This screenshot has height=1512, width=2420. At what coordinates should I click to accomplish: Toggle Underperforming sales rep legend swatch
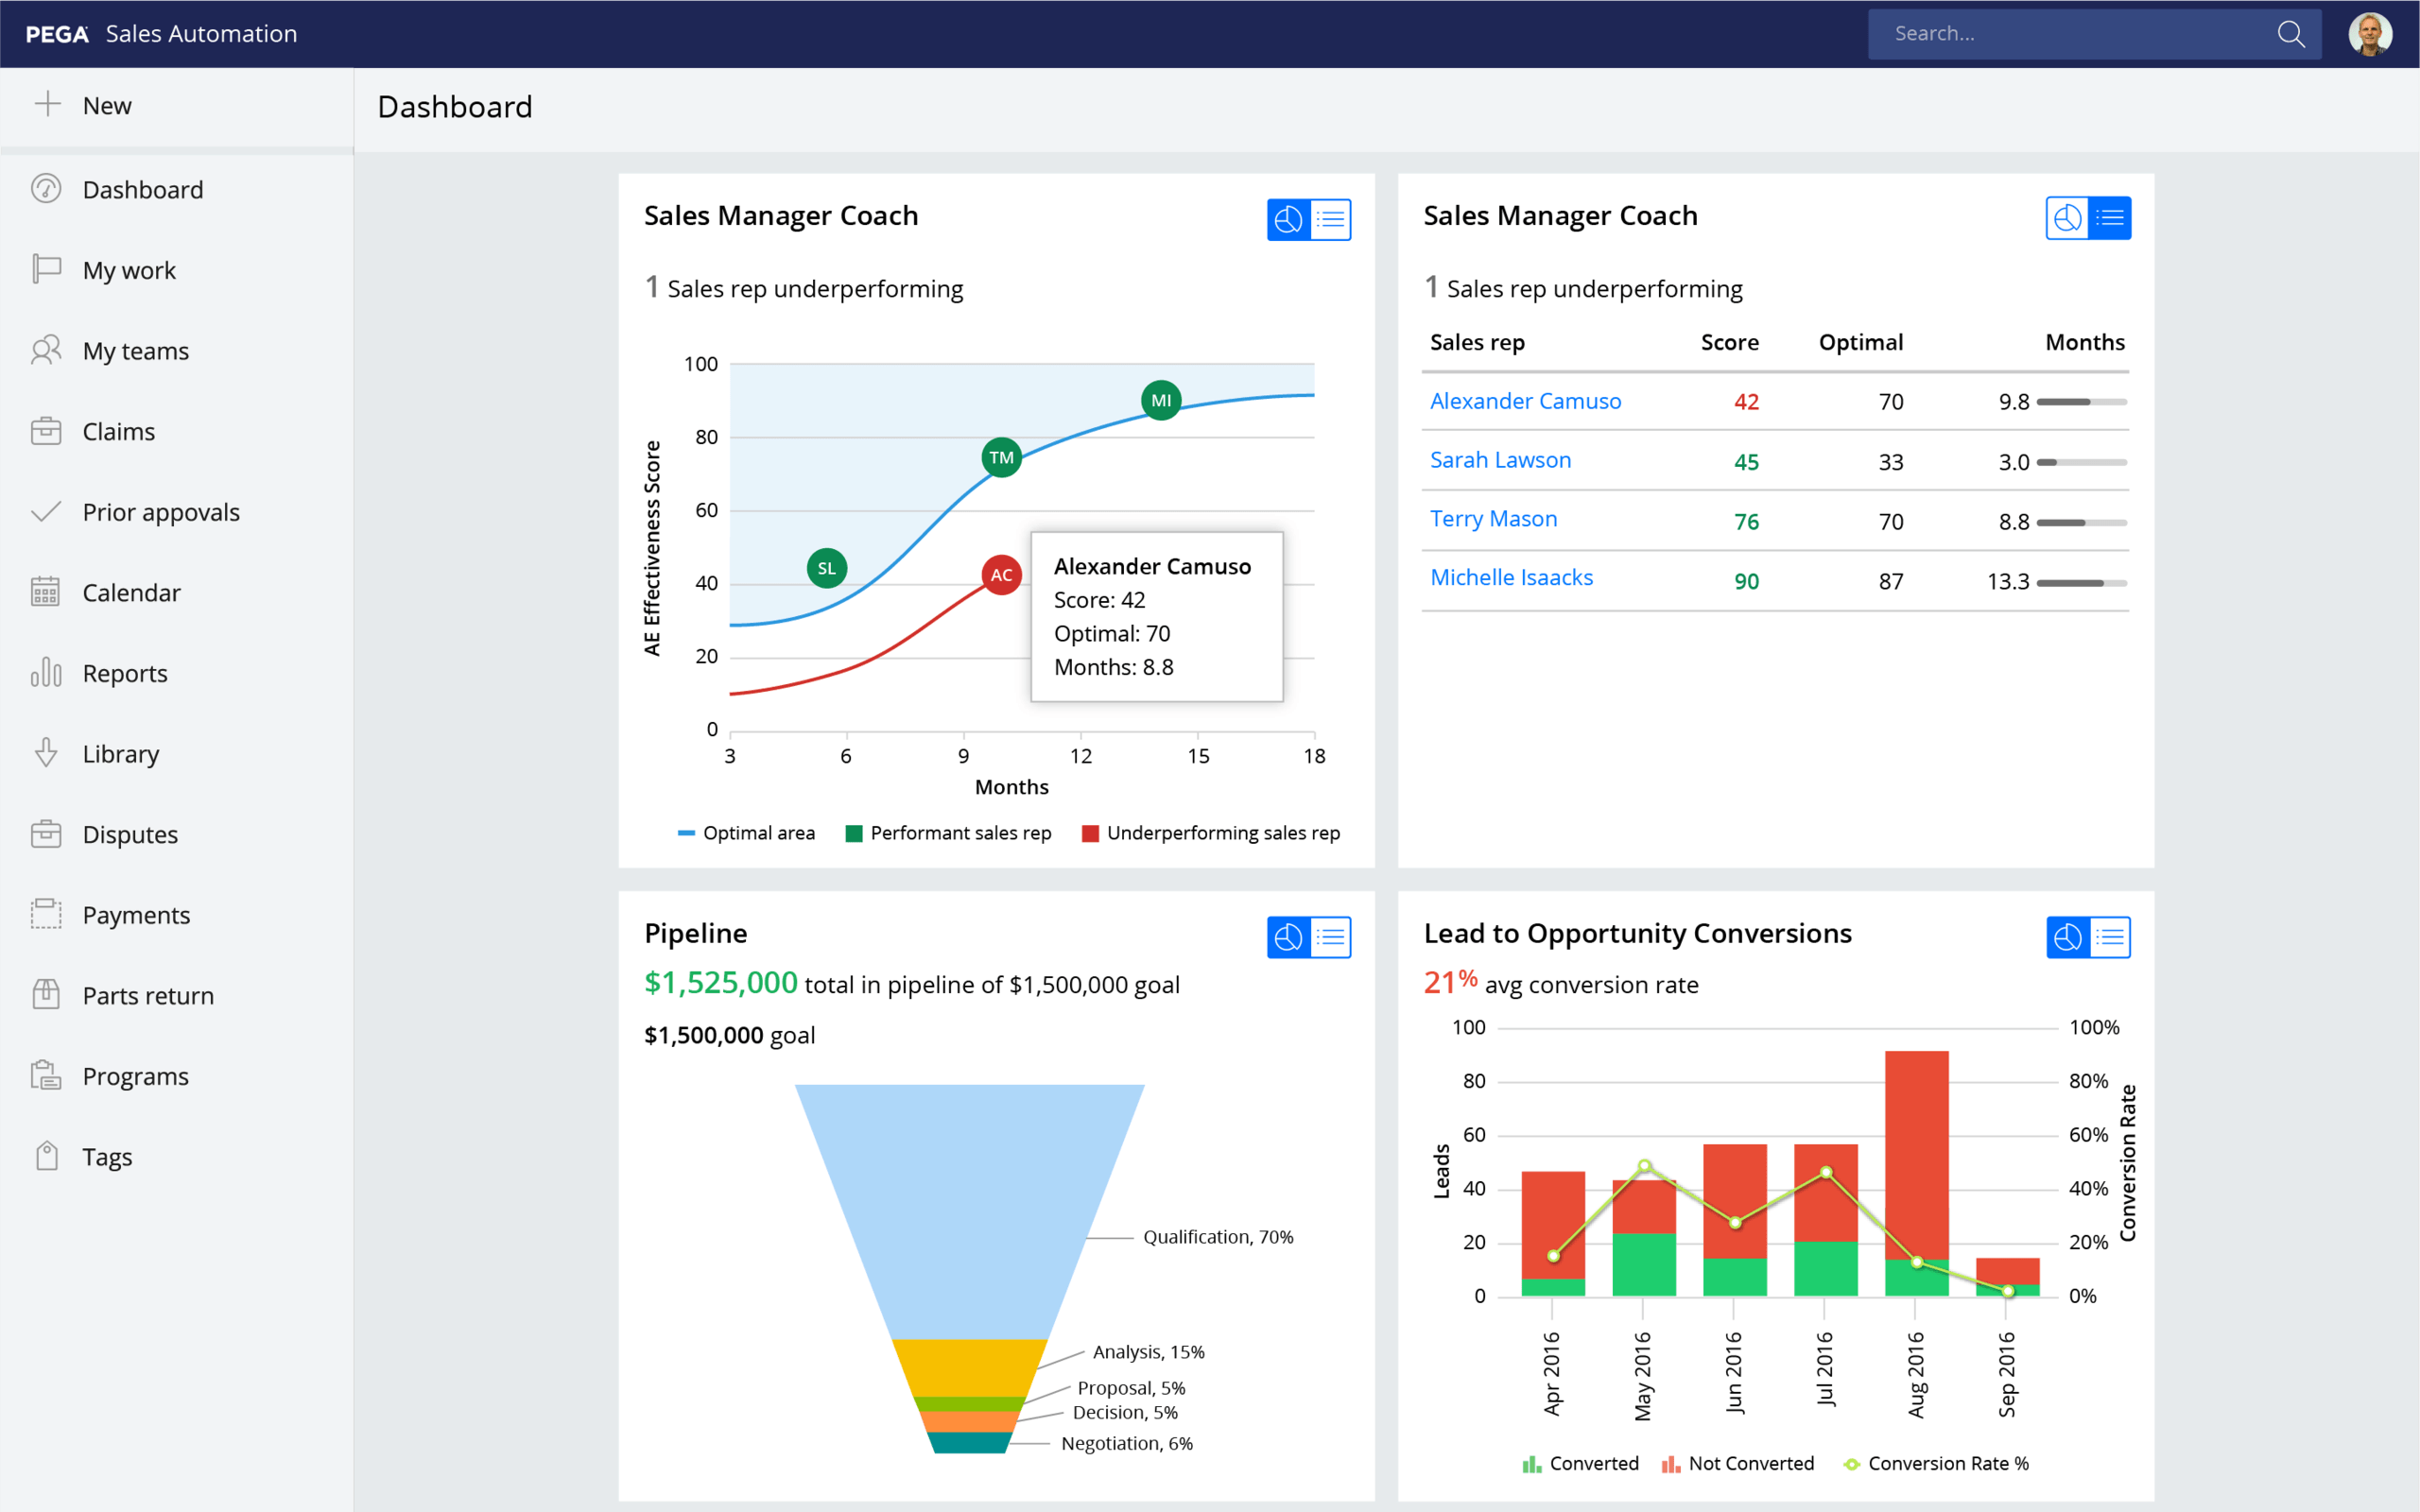(x=1090, y=833)
